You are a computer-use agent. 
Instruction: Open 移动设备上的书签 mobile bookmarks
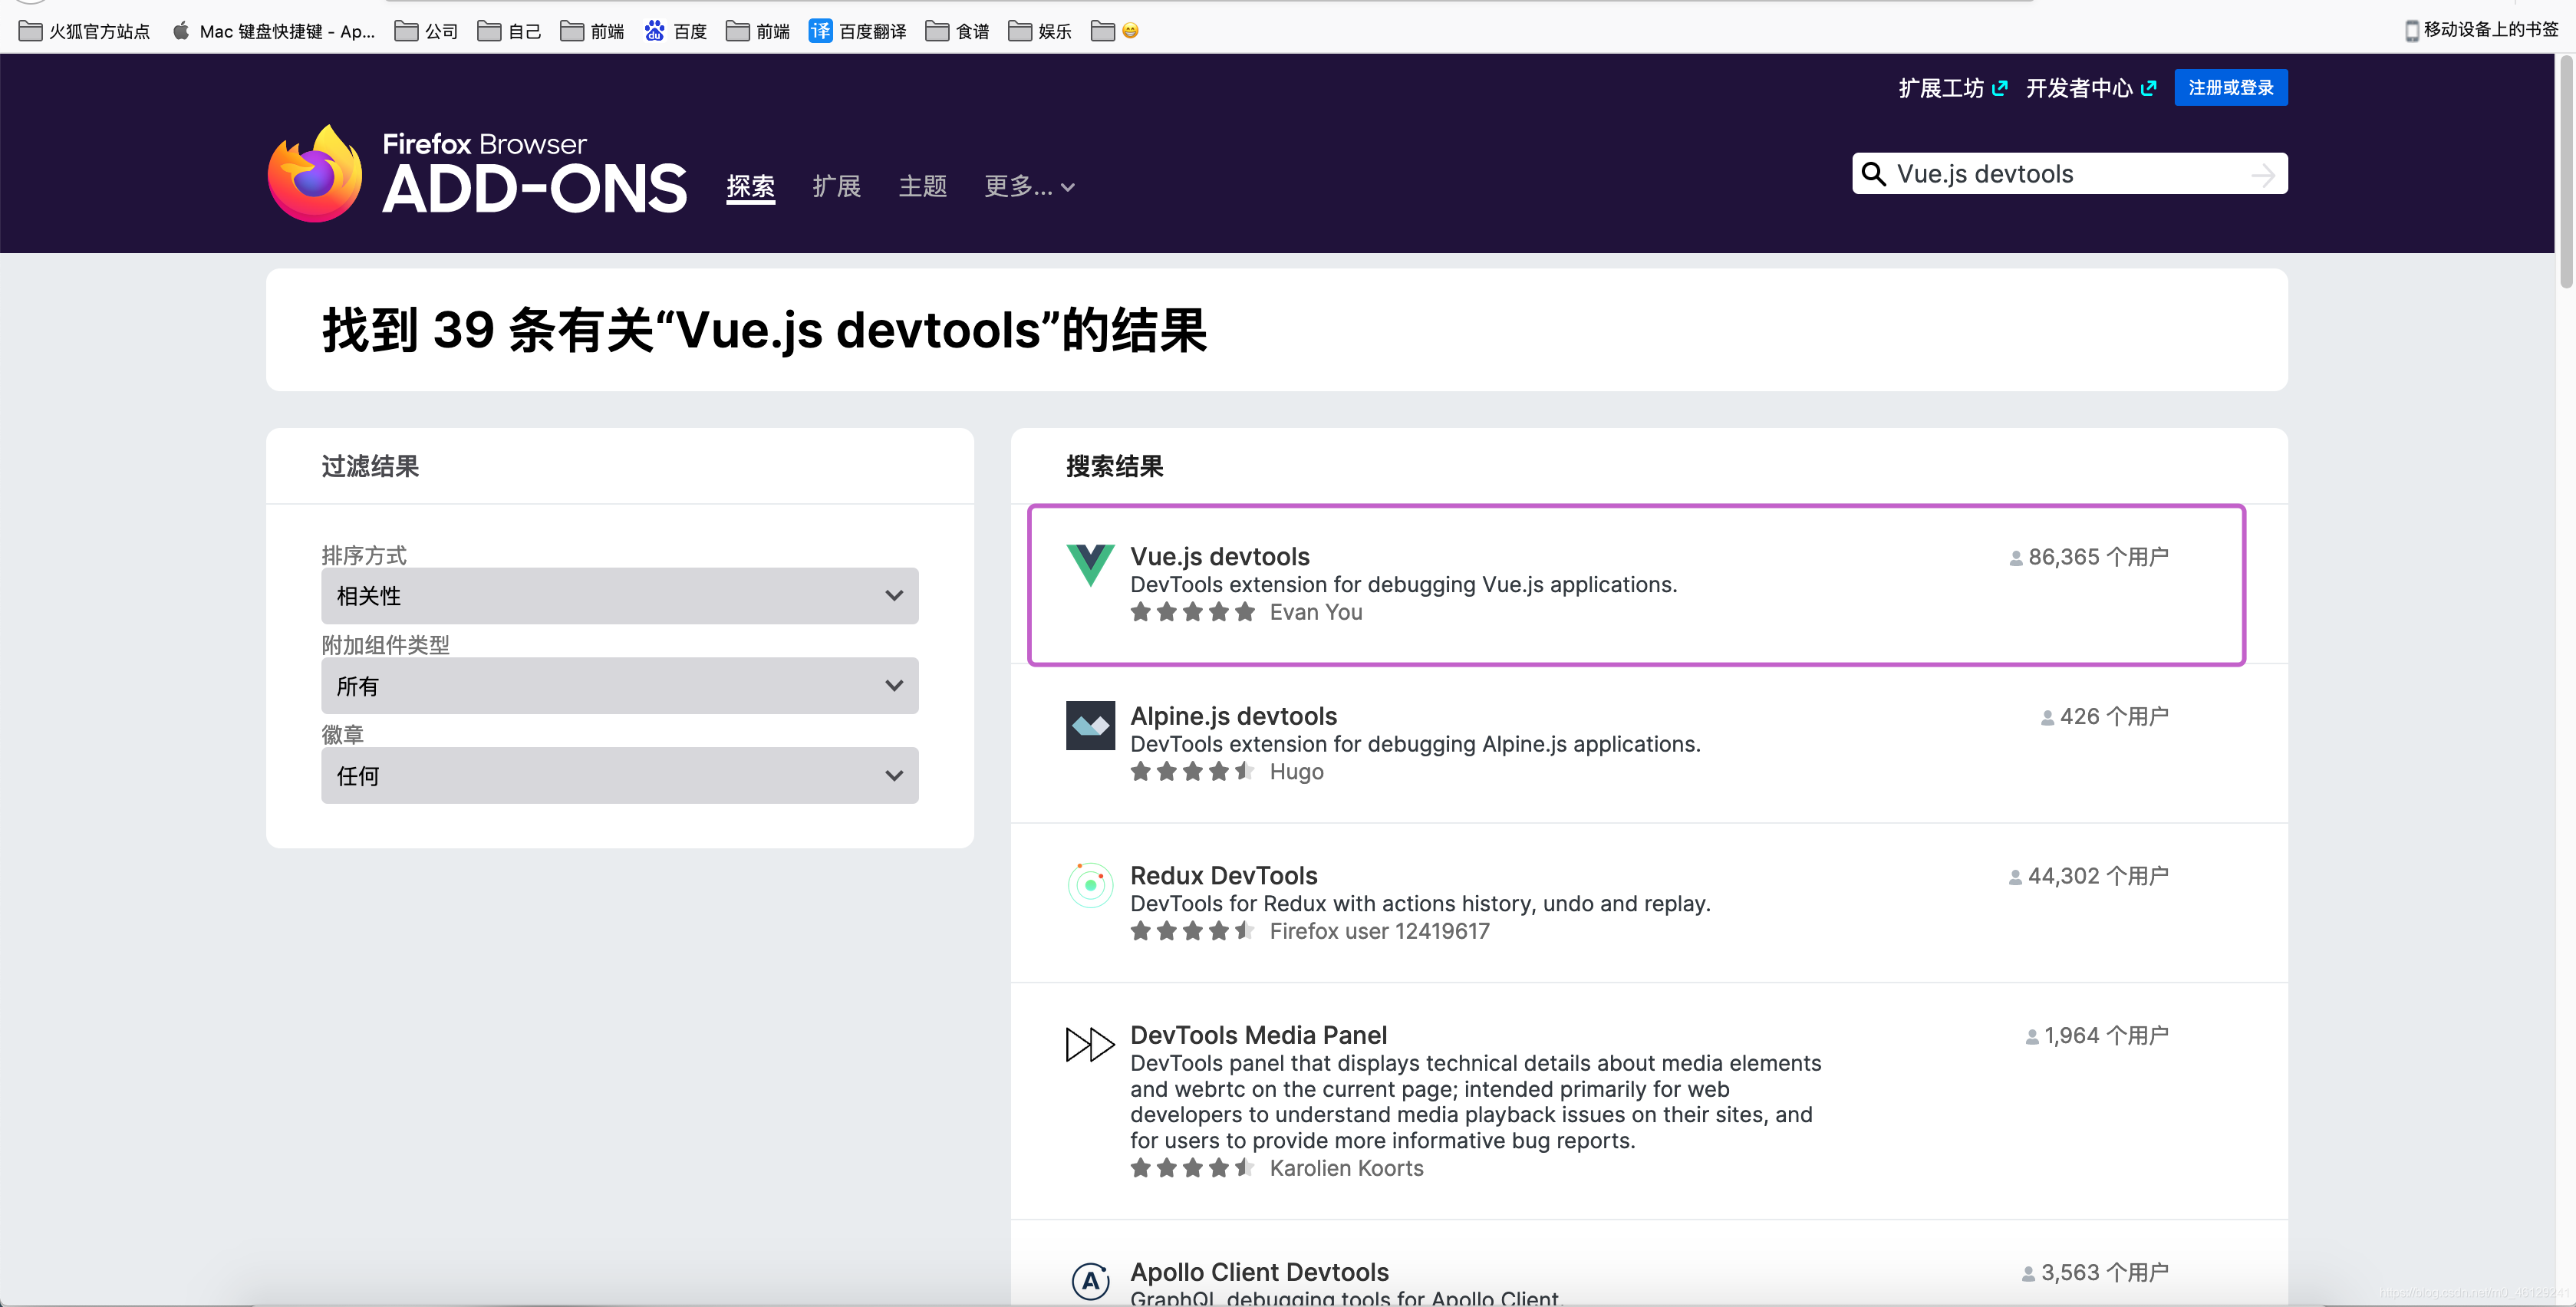tap(2481, 30)
